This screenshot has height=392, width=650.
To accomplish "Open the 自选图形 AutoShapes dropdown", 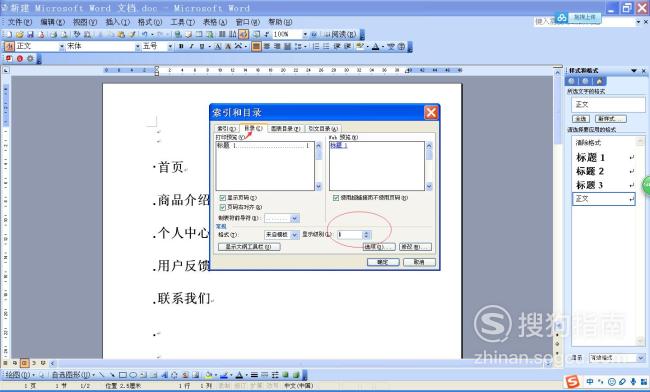I will pos(73,375).
